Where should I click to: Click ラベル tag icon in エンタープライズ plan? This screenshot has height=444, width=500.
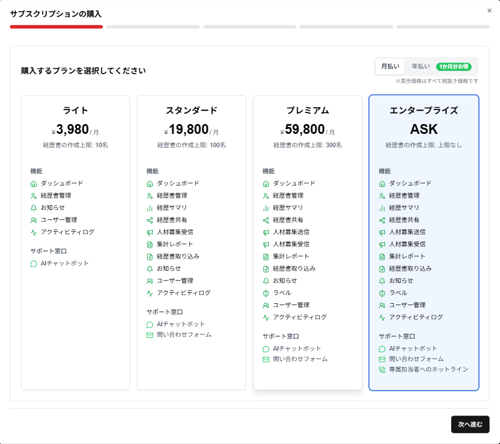click(x=382, y=293)
